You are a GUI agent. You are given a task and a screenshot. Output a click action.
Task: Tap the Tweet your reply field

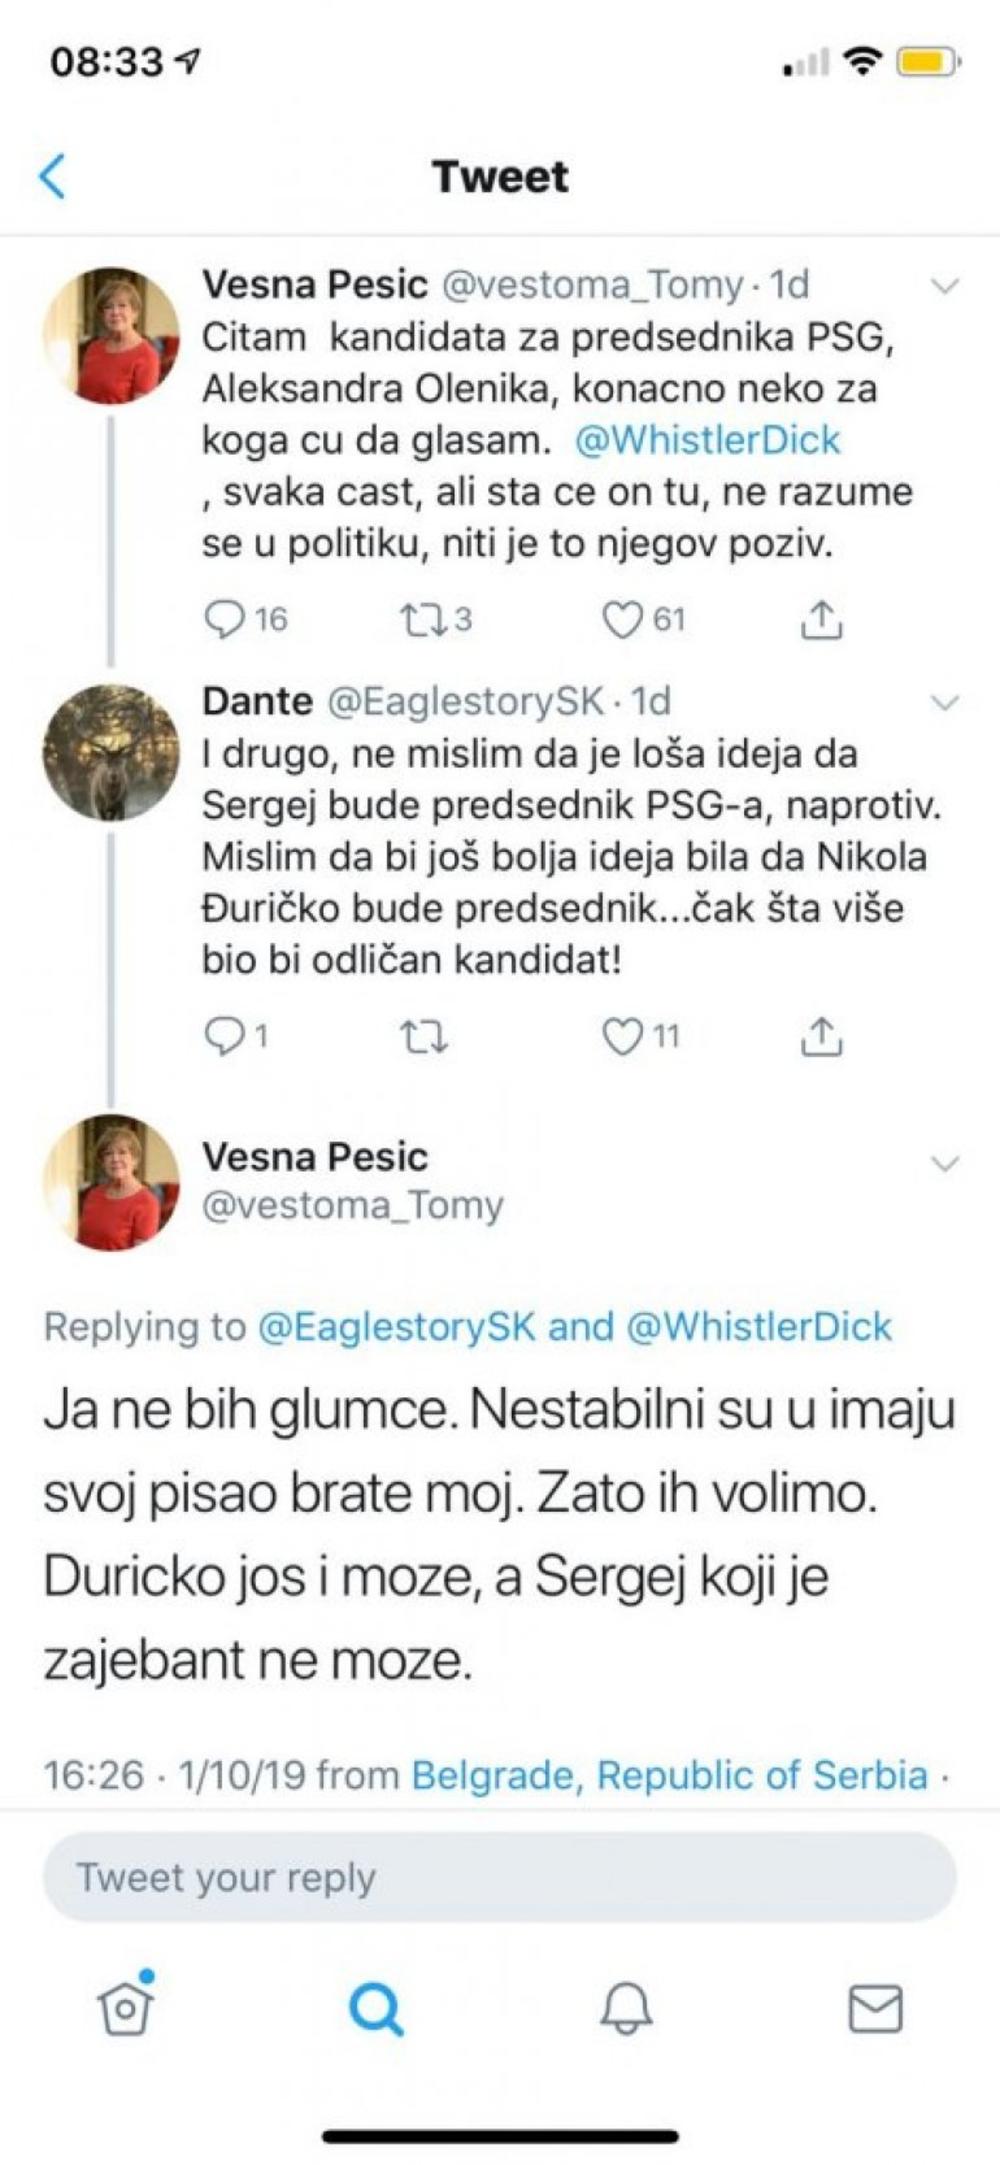[x=500, y=1877]
